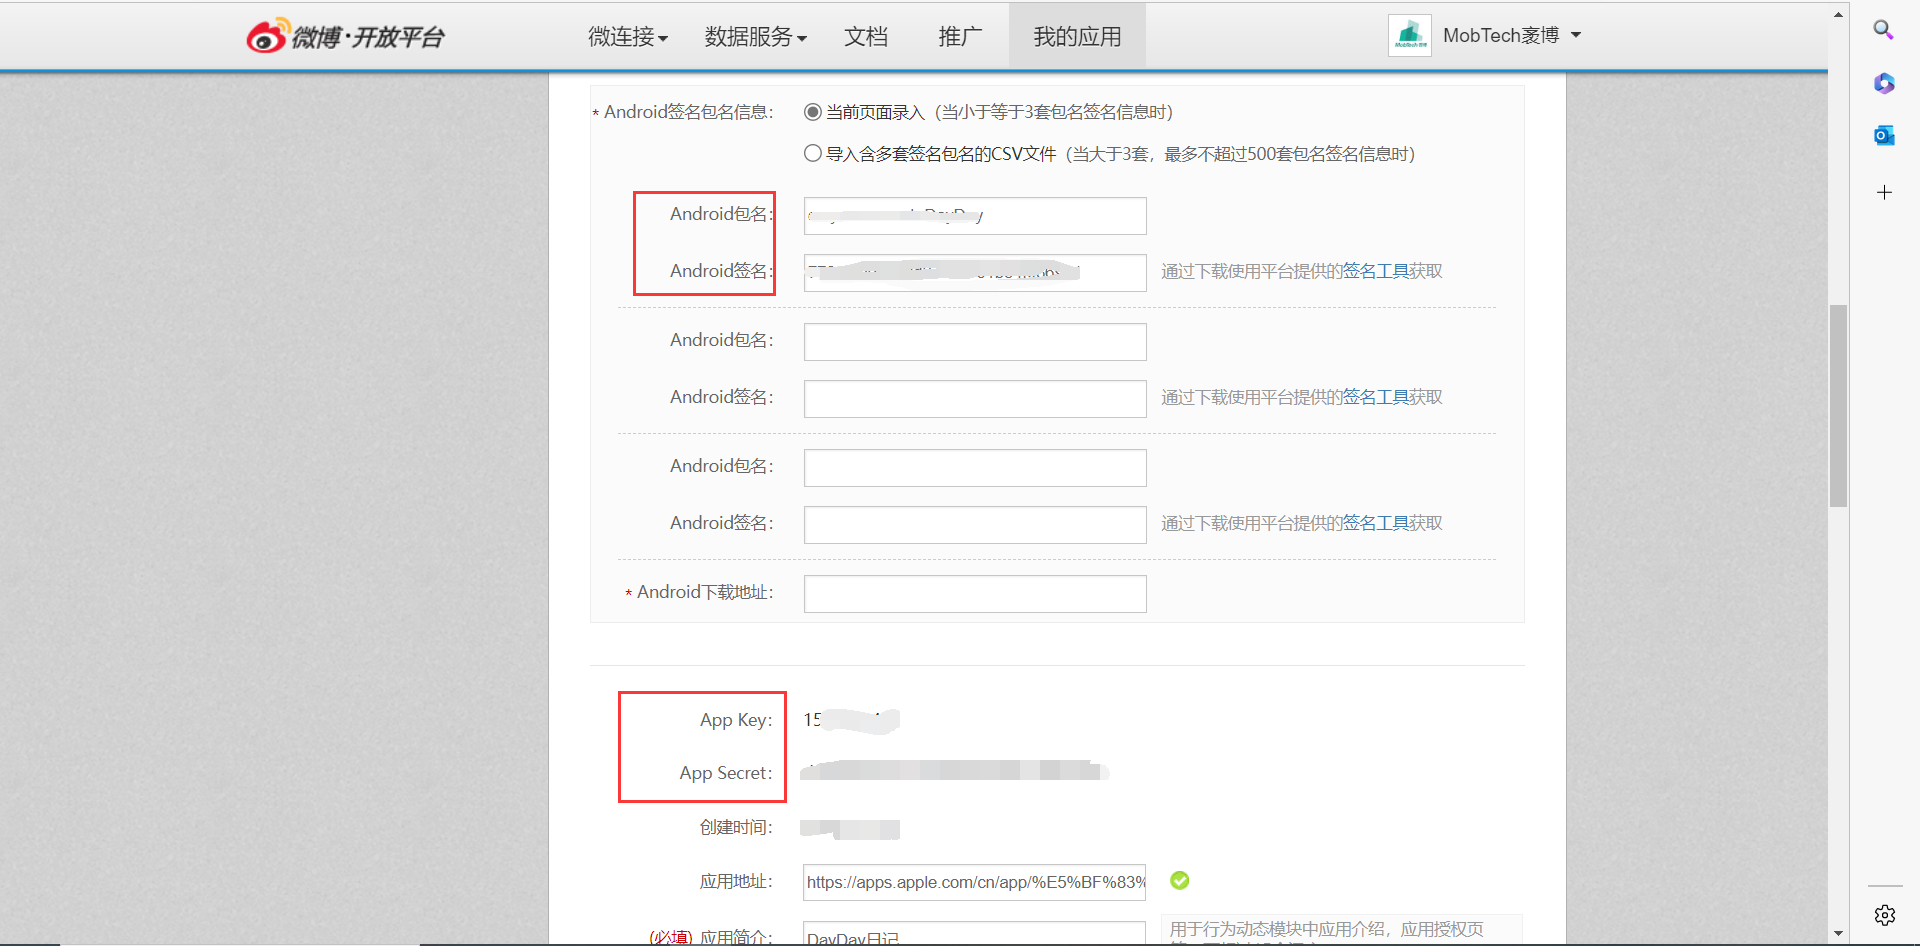Click the 应用地址 URL input field
This screenshot has height=946, width=1920.
tap(975, 882)
